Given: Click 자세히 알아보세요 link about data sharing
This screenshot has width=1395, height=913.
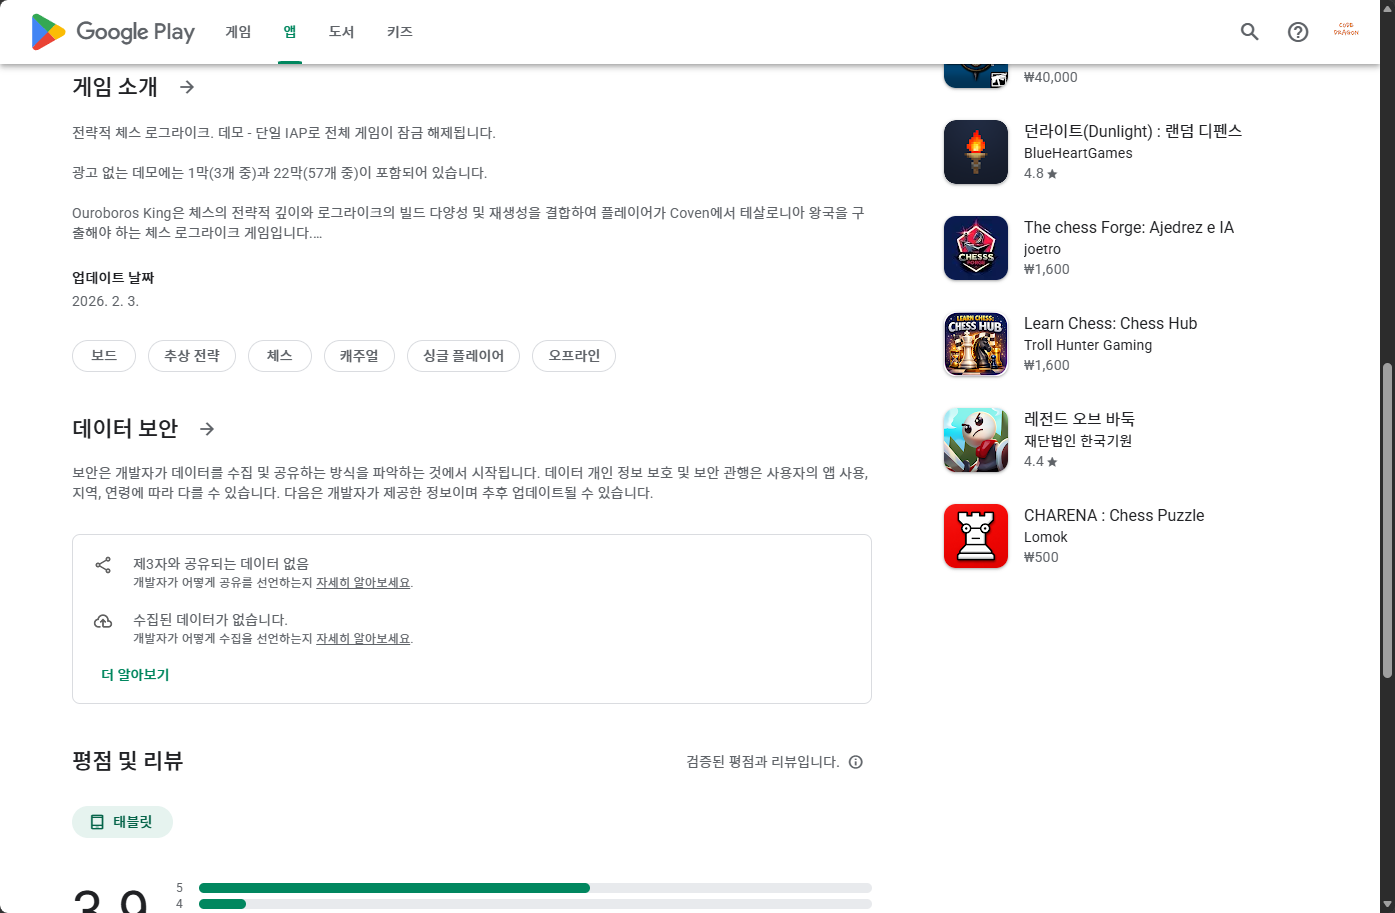Looking at the screenshot, I should 363,583.
